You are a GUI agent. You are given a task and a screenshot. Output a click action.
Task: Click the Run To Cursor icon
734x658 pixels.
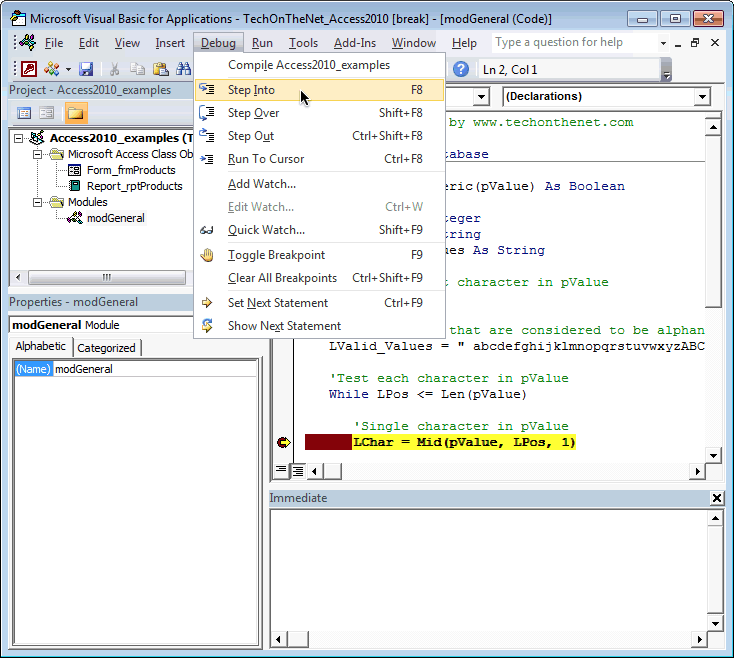[x=207, y=159]
